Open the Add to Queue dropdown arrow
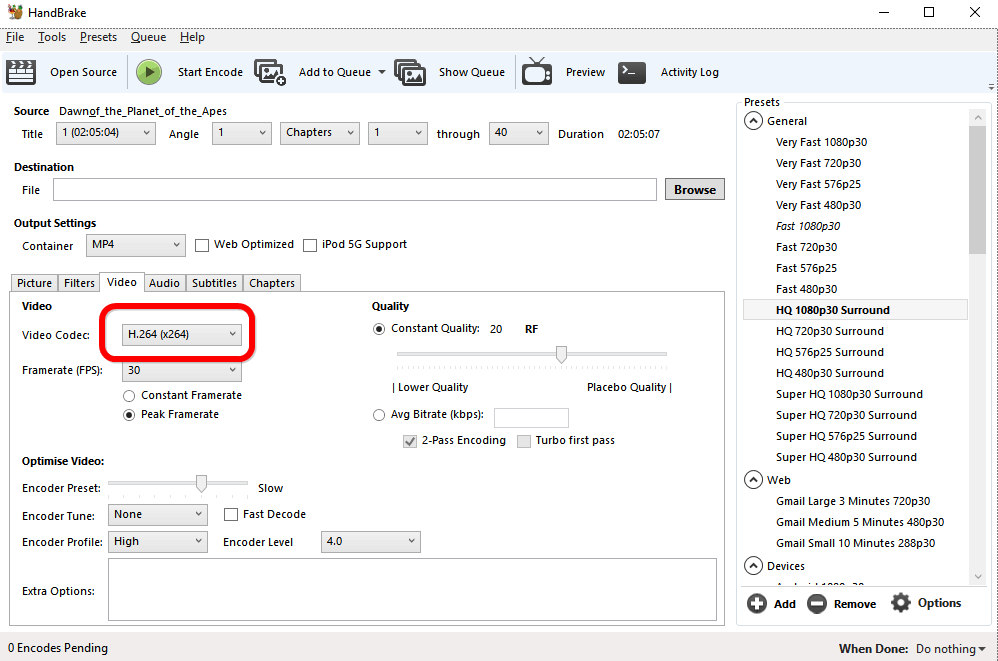 click(382, 72)
